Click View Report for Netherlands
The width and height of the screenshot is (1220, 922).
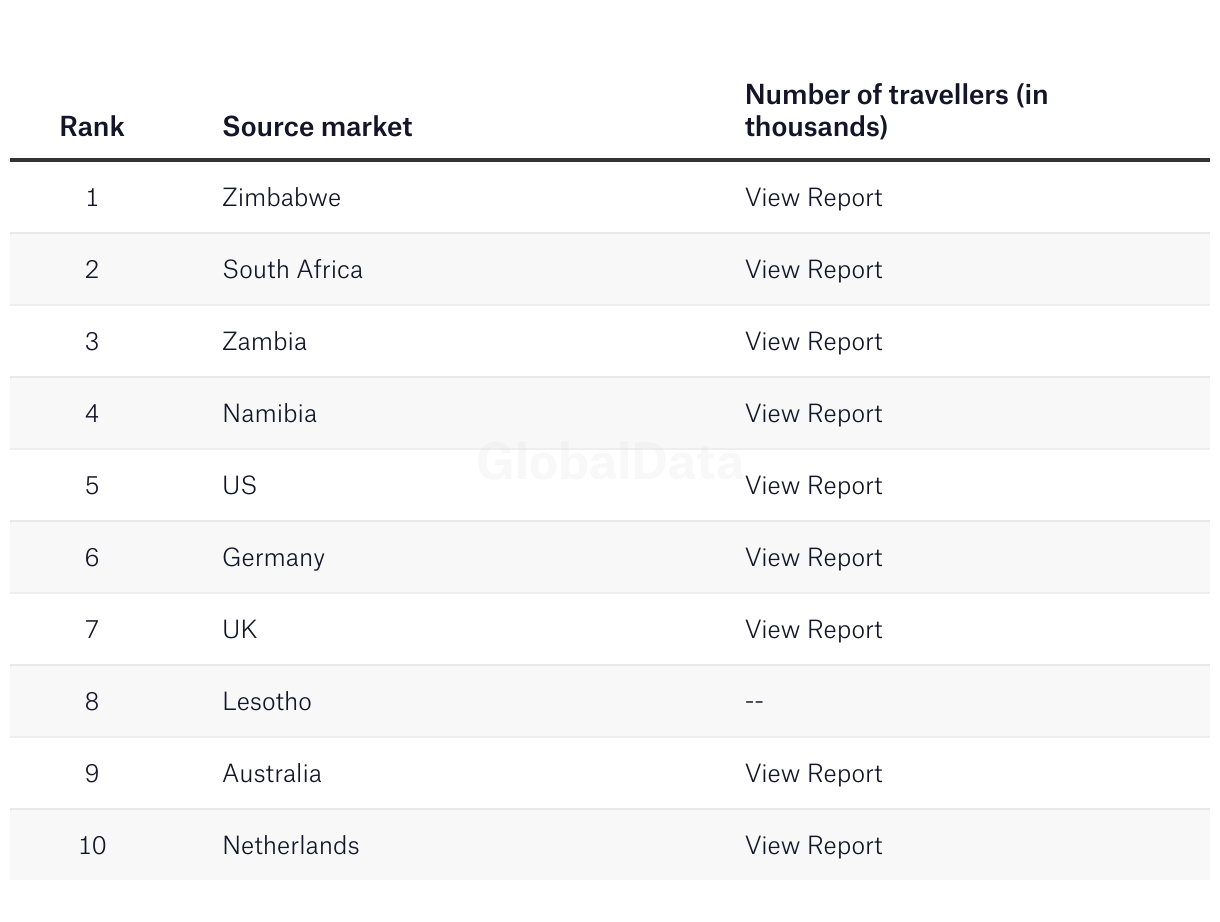coord(813,846)
